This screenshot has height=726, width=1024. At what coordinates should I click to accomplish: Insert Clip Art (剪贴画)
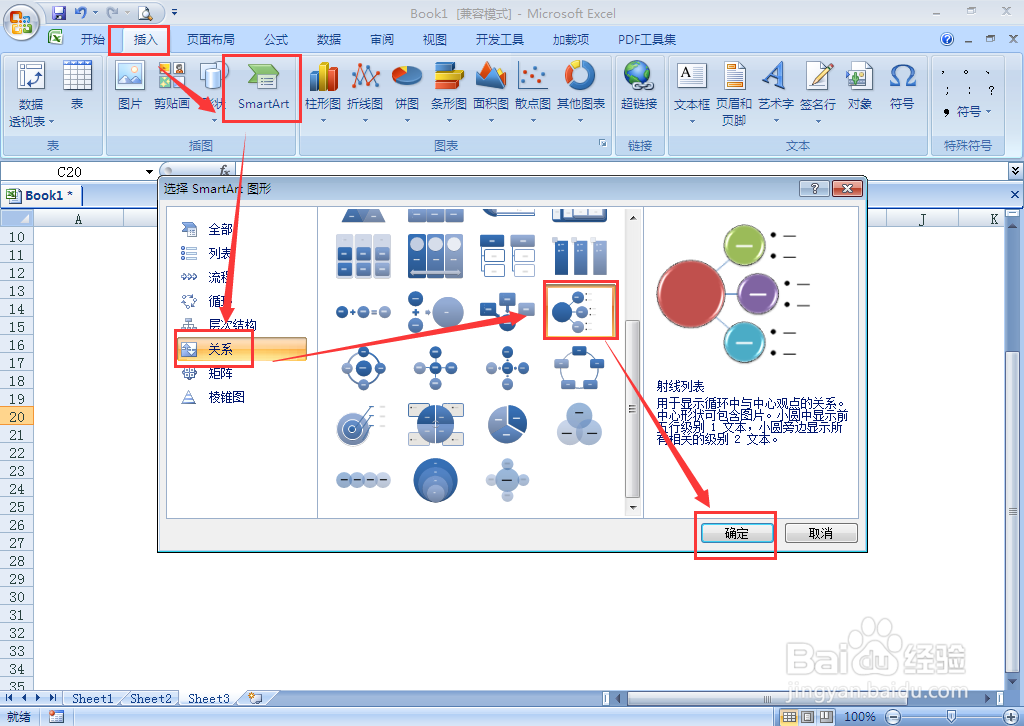point(172,86)
